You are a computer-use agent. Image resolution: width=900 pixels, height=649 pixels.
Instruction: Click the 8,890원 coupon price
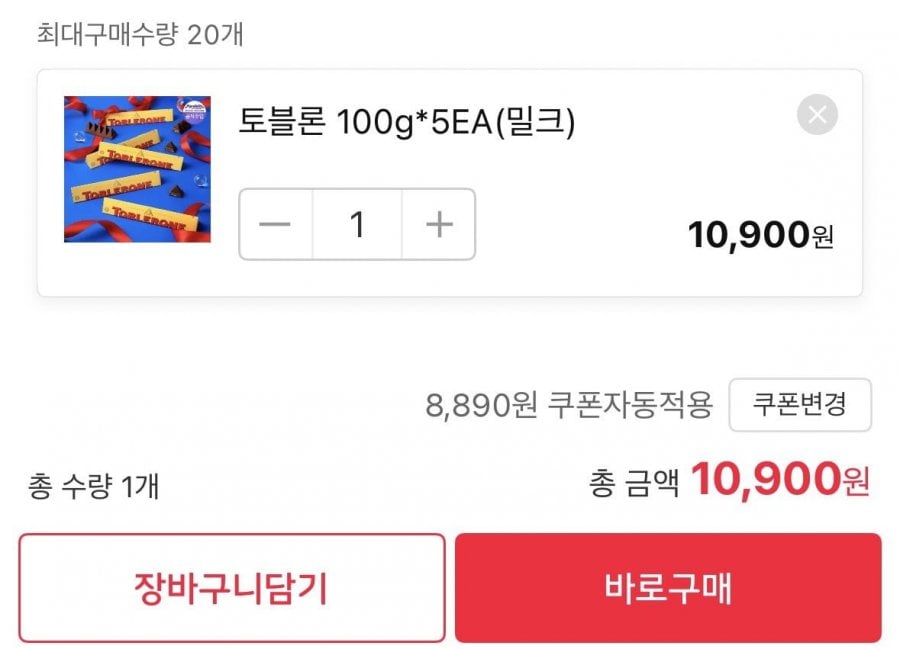click(x=482, y=405)
